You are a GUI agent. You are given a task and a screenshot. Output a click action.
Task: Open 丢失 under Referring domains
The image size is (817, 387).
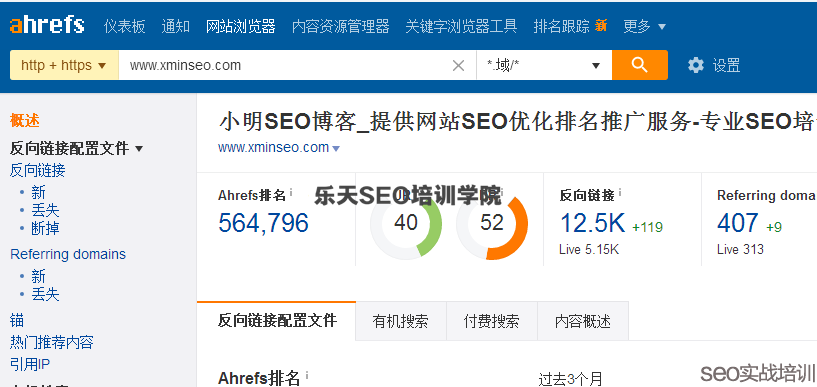[x=45, y=294]
